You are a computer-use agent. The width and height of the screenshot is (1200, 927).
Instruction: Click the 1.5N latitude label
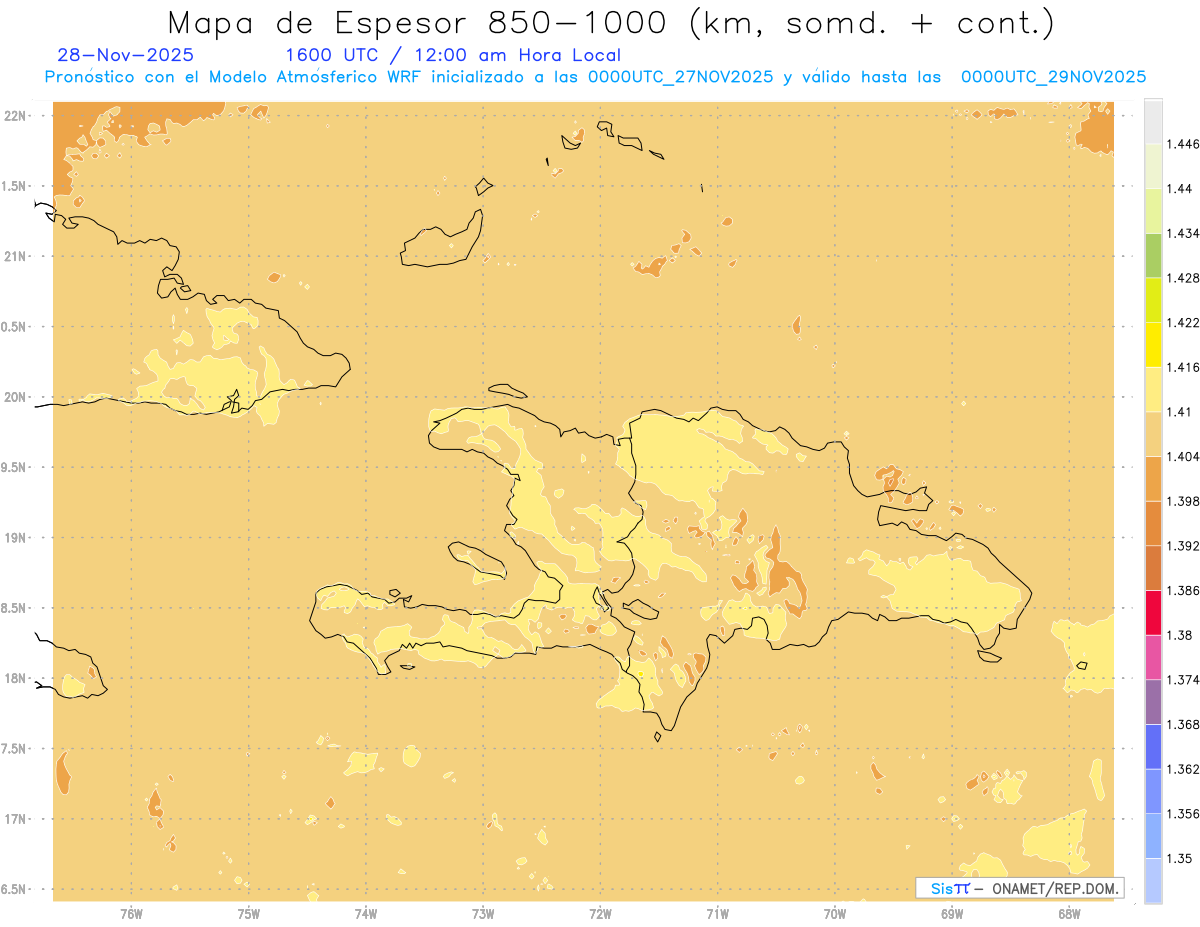point(15,186)
